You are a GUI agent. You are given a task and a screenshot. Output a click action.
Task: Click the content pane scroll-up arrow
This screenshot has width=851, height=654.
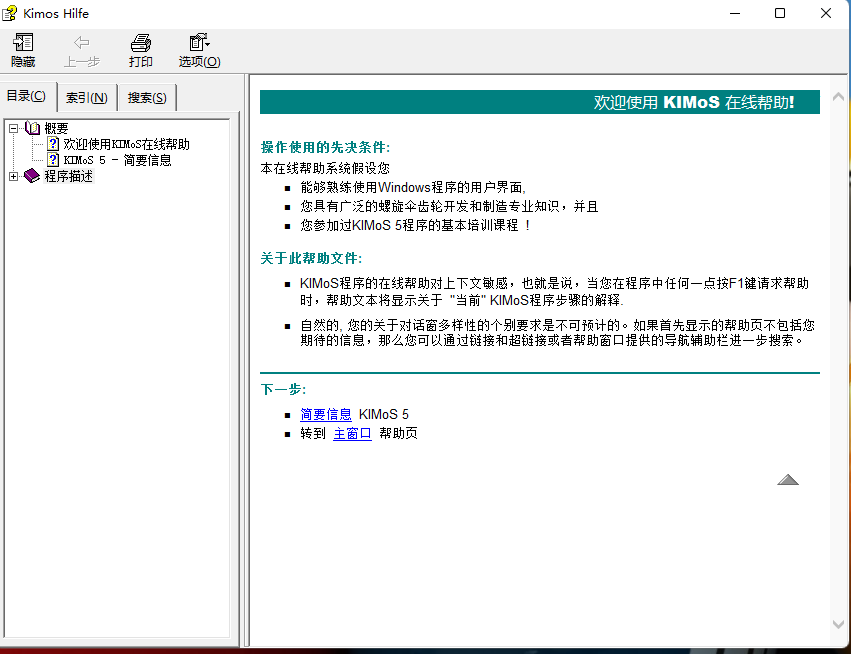click(838, 97)
